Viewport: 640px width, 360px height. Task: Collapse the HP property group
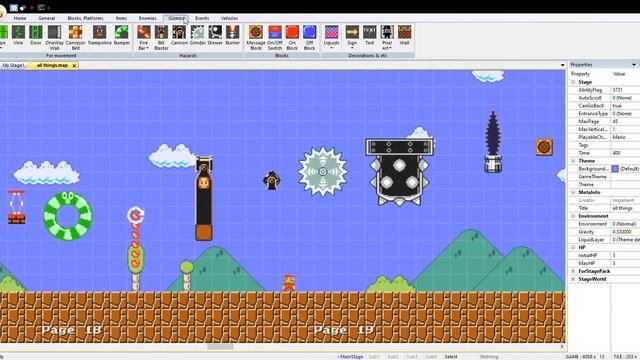573,247
